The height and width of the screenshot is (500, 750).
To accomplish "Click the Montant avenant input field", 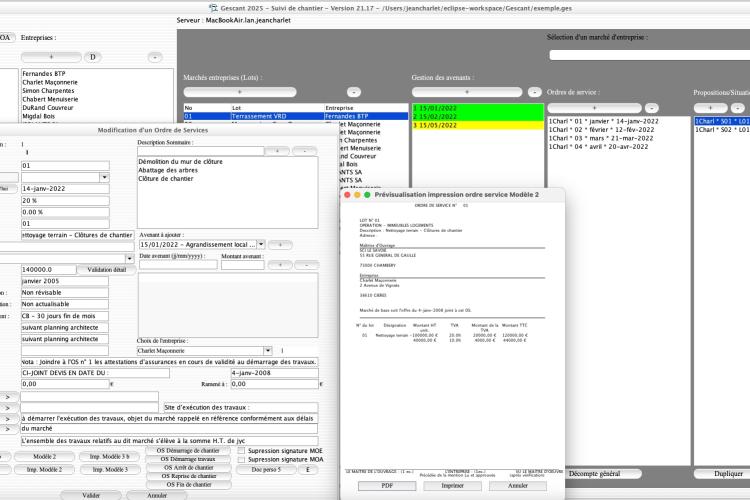I will tap(243, 265).
